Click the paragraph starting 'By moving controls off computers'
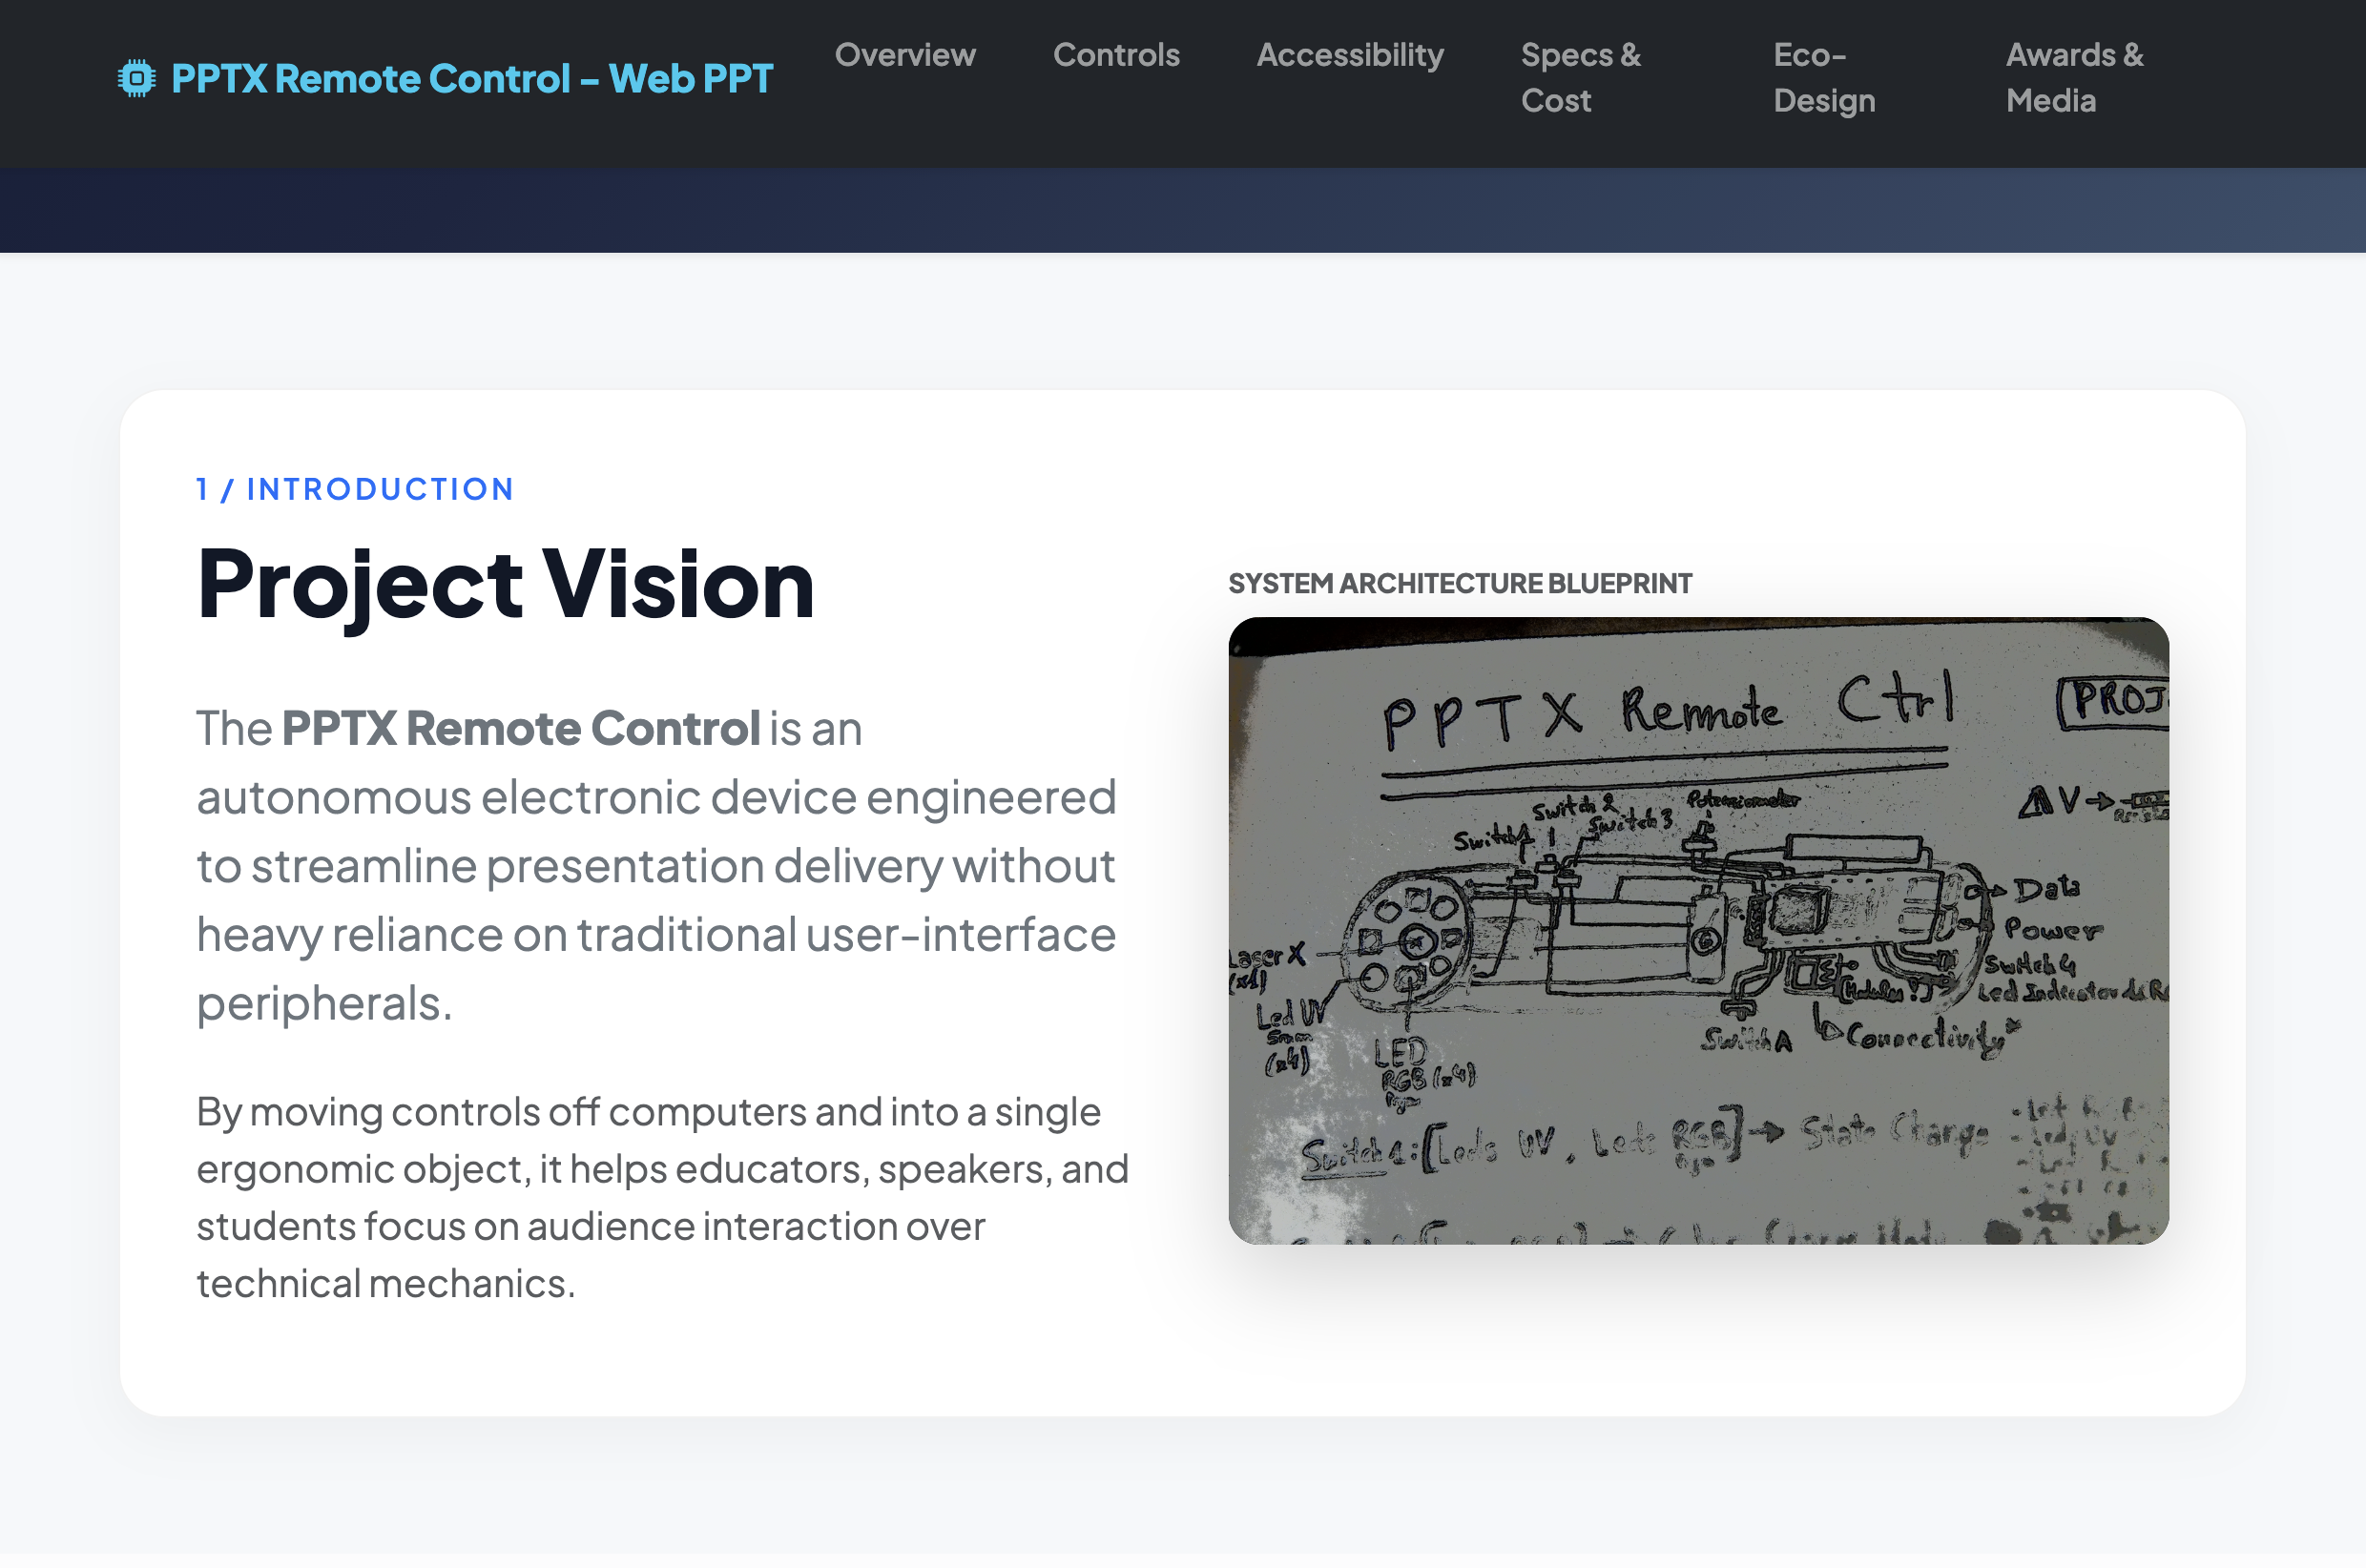2366x1568 pixels. click(x=664, y=1197)
